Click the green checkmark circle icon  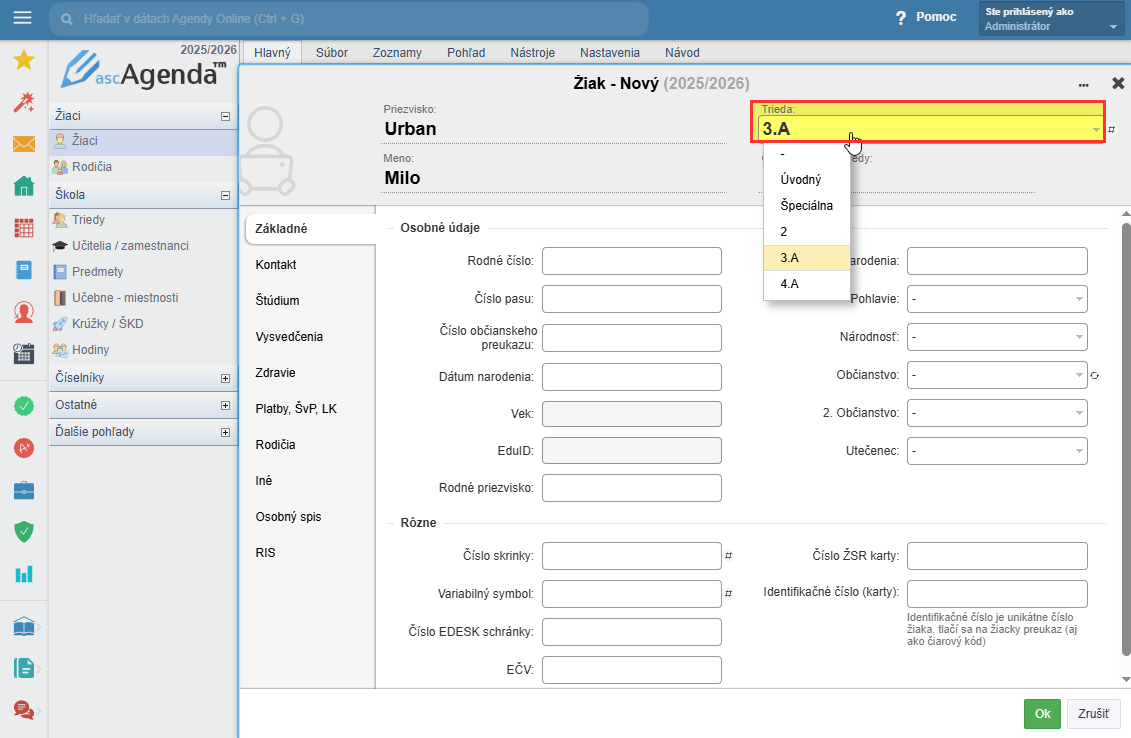pyautogui.click(x=23, y=406)
